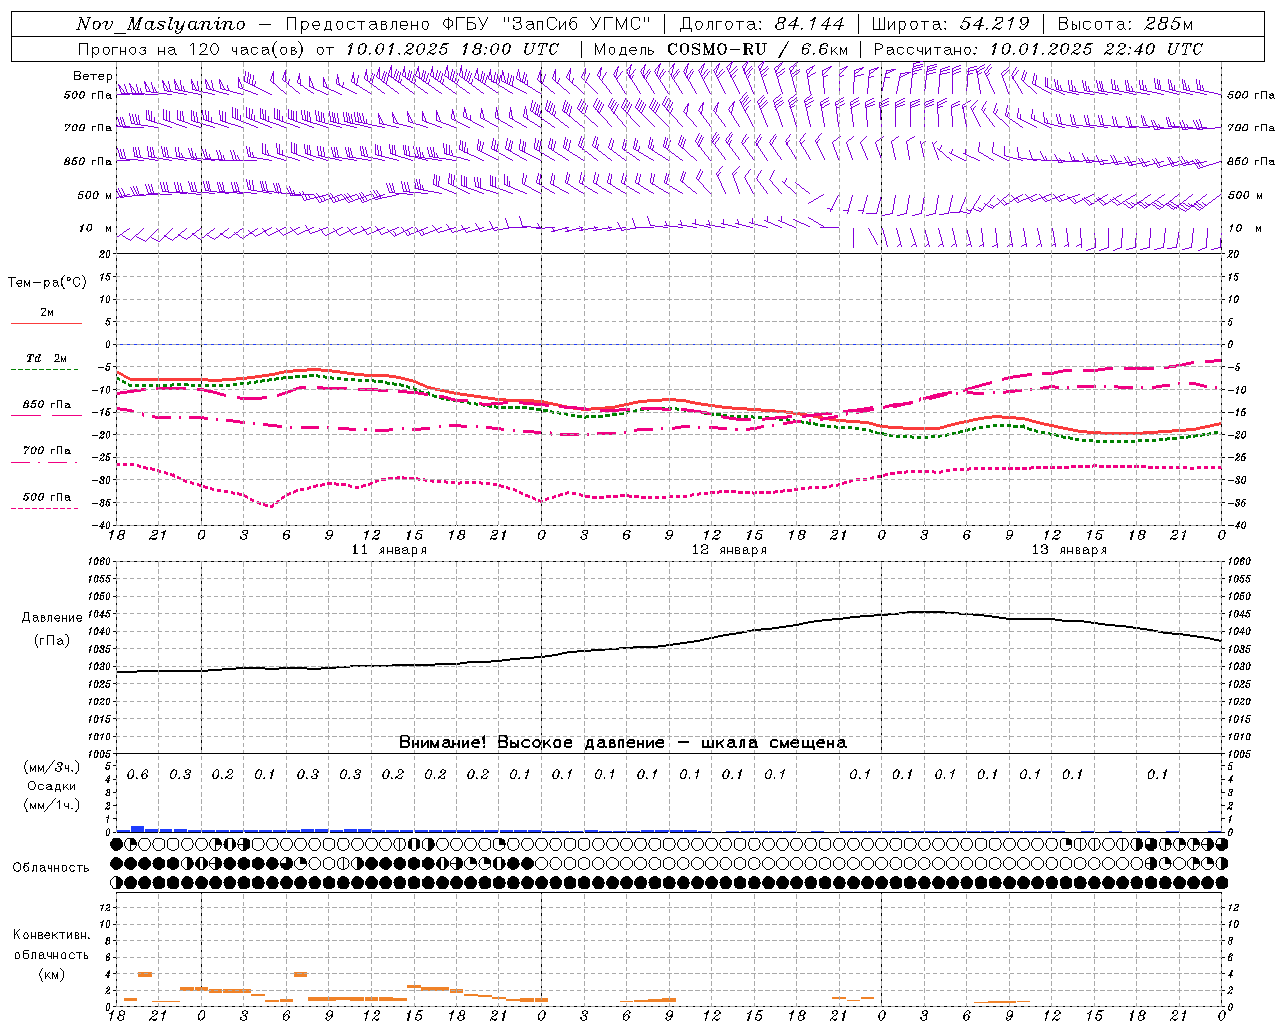1280x1024 pixels.
Task: Click the model name COSMO-RU
Action: coord(715,49)
